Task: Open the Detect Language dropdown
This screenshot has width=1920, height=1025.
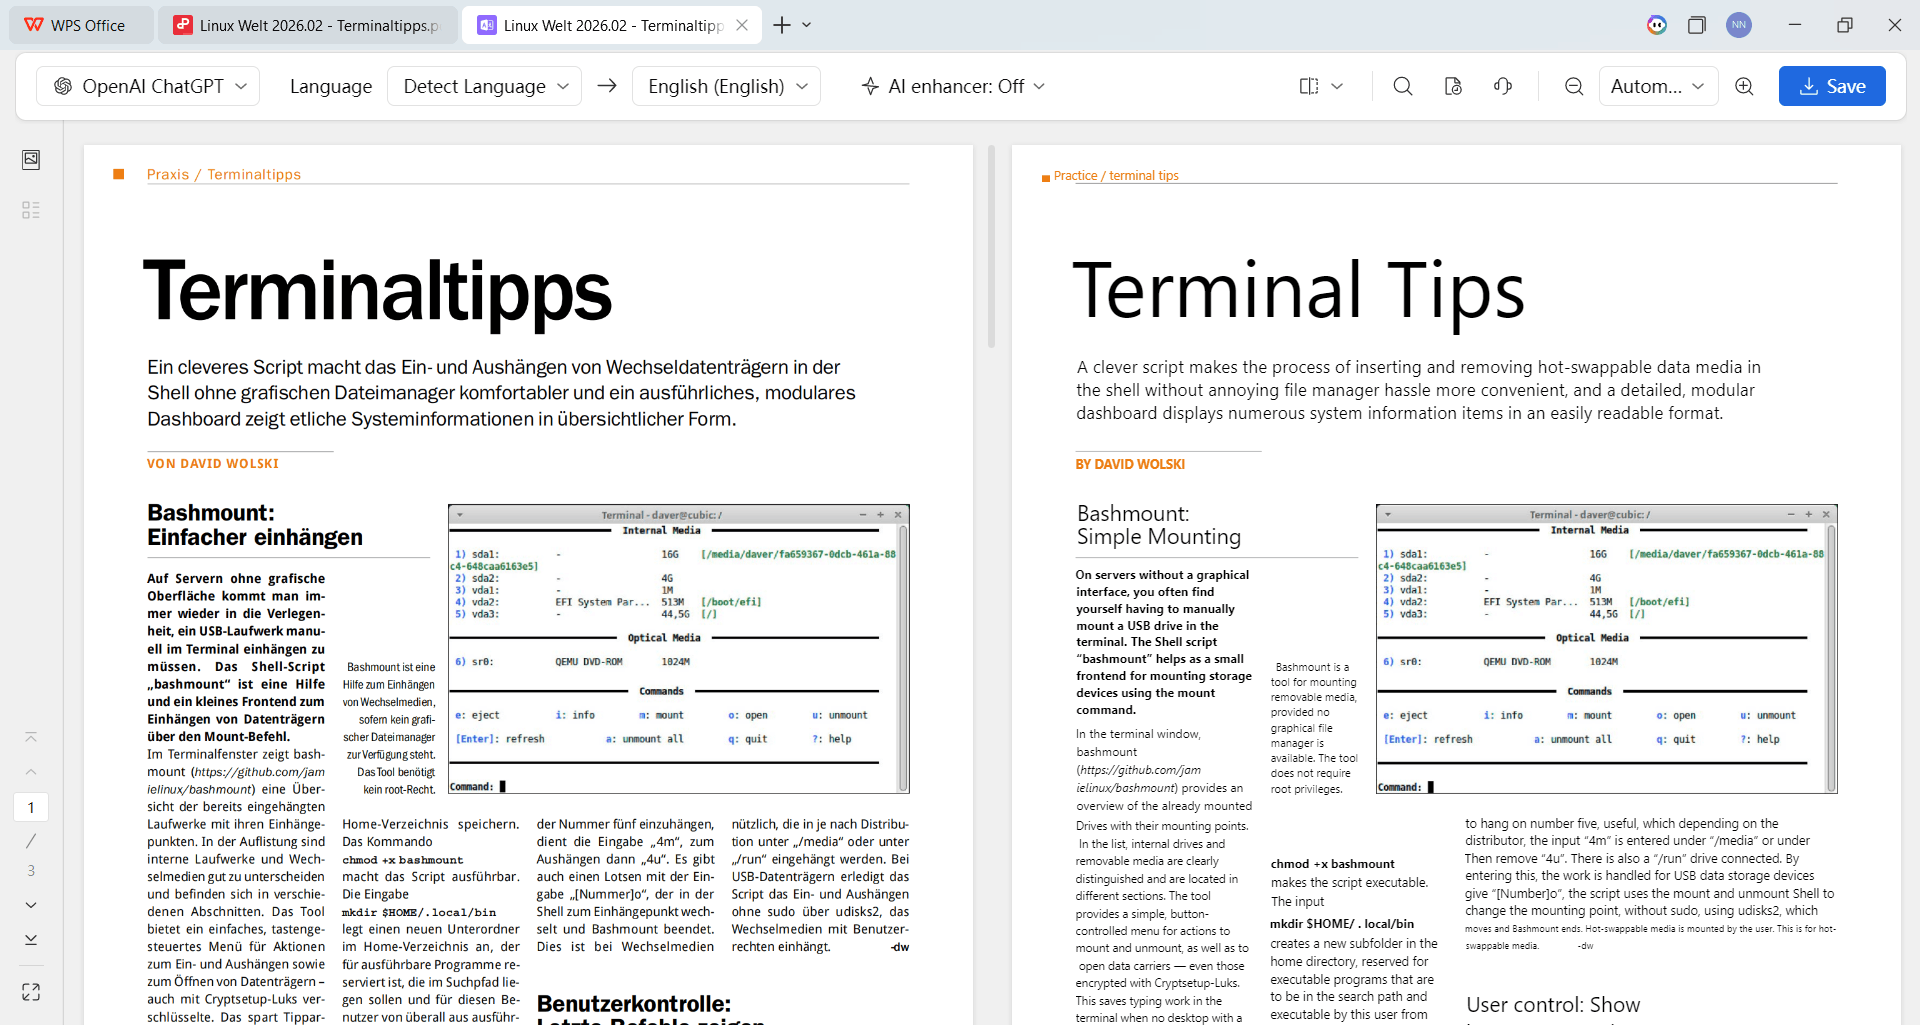Action: pos(486,86)
